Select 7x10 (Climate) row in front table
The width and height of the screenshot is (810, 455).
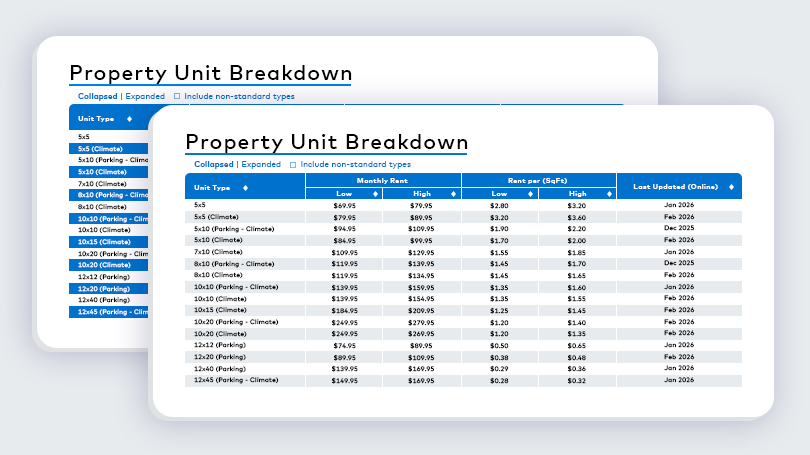[463, 252]
